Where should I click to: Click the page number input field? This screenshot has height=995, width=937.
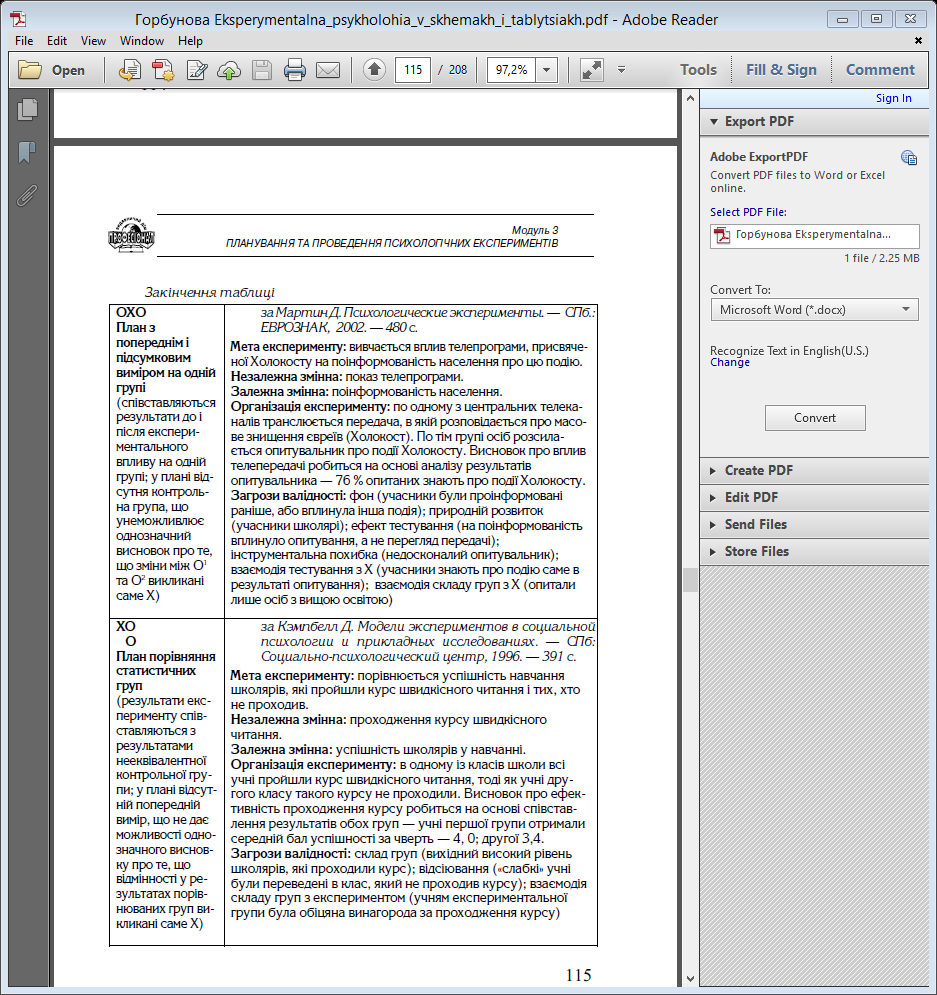point(412,70)
